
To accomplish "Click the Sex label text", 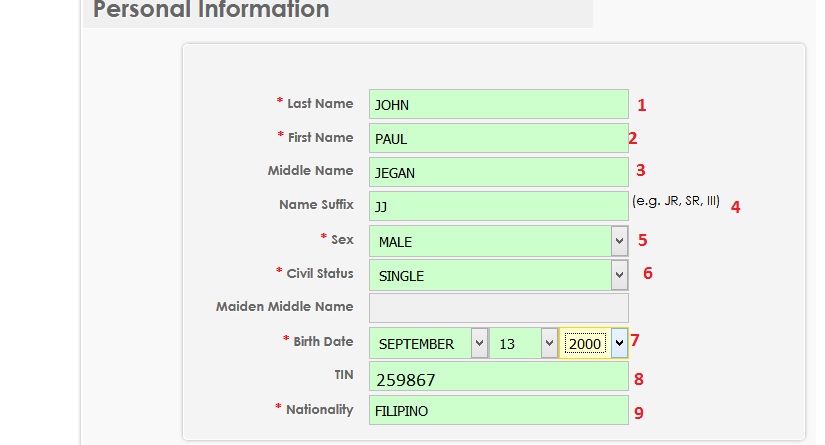I will click(342, 239).
